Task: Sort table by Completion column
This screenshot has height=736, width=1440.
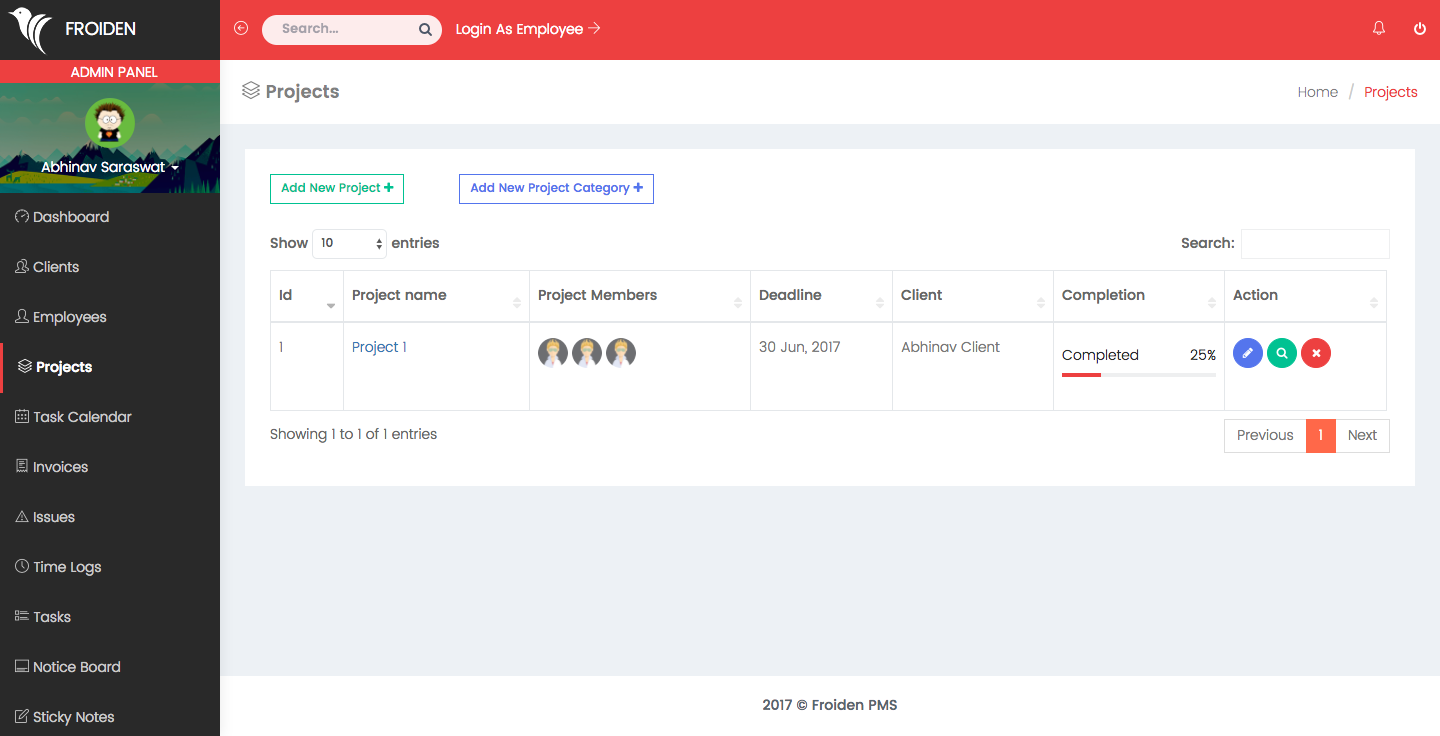Action: pos(1138,296)
